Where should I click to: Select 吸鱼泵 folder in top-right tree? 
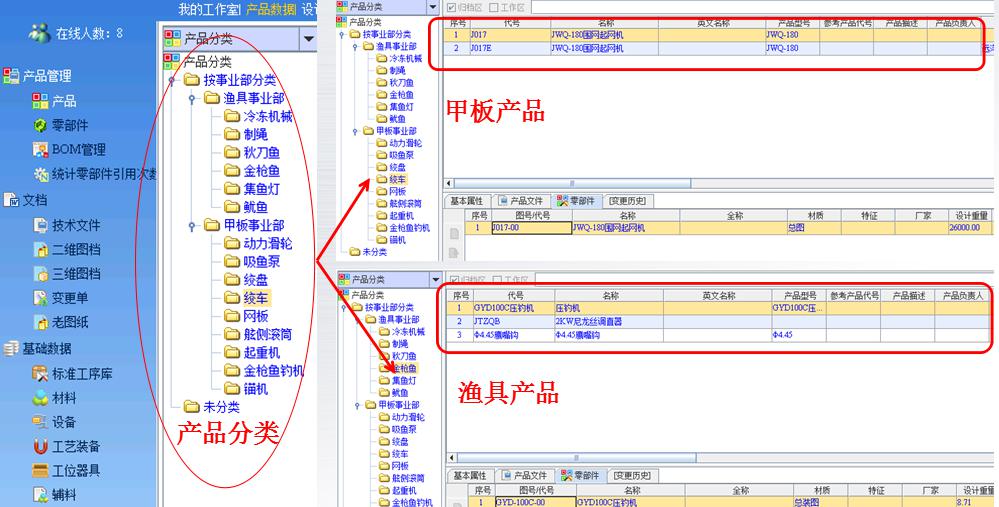pos(395,155)
